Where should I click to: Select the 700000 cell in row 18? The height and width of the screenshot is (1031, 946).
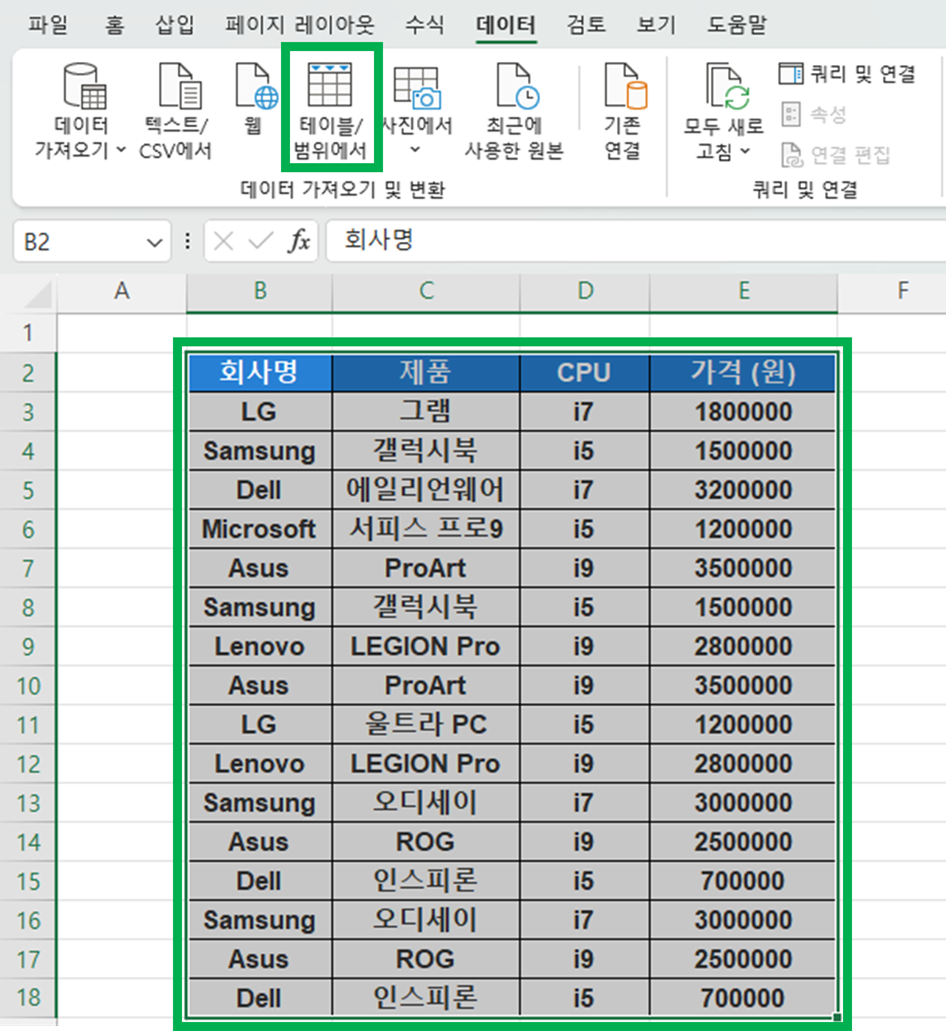(743, 998)
